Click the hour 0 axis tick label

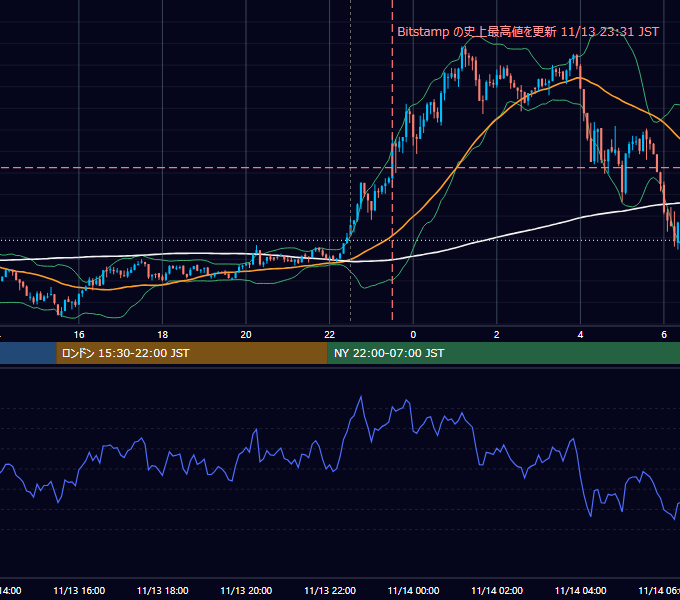(x=413, y=335)
